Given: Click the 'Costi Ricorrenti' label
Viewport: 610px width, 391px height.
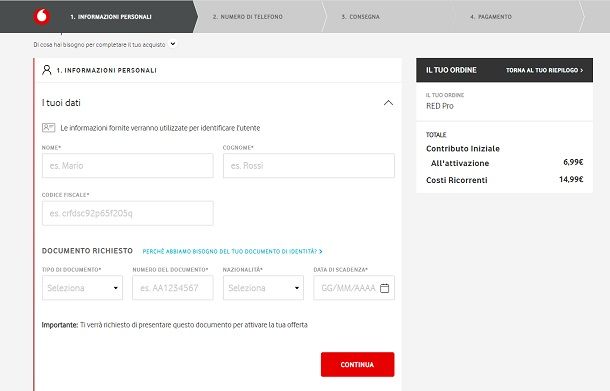Looking at the screenshot, I should coord(457,180).
